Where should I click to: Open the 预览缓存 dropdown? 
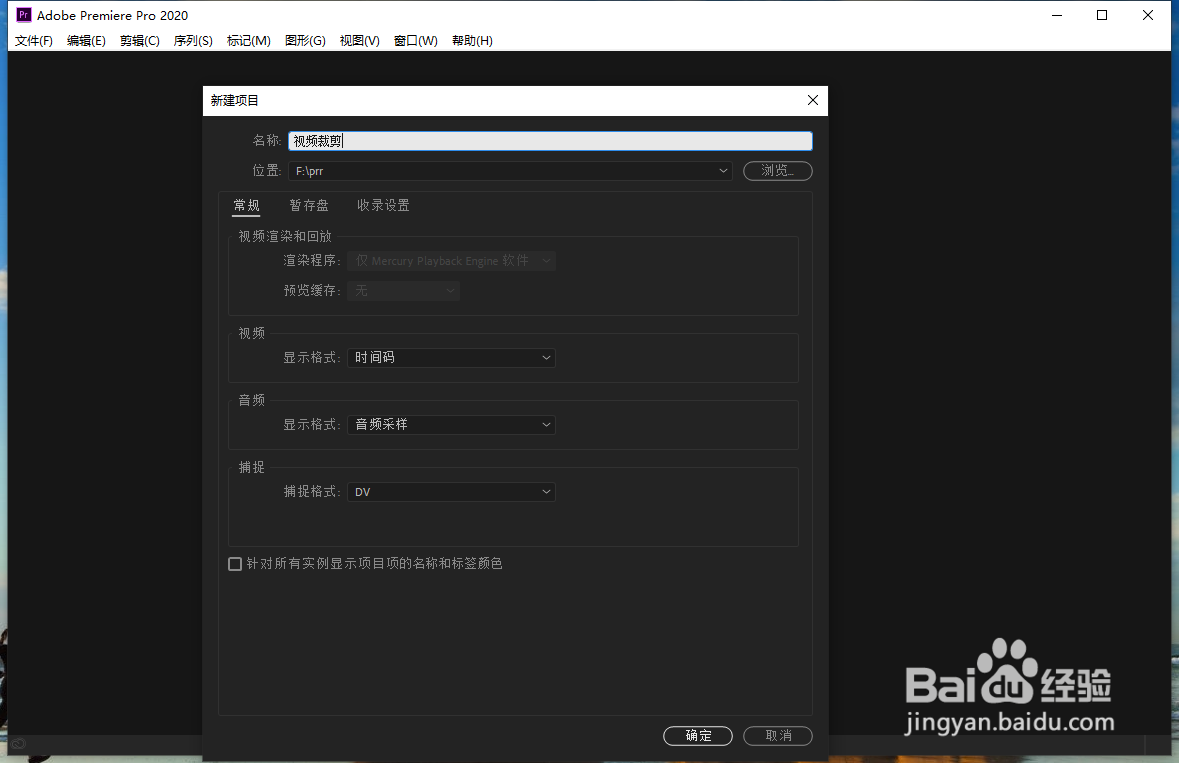click(x=404, y=291)
